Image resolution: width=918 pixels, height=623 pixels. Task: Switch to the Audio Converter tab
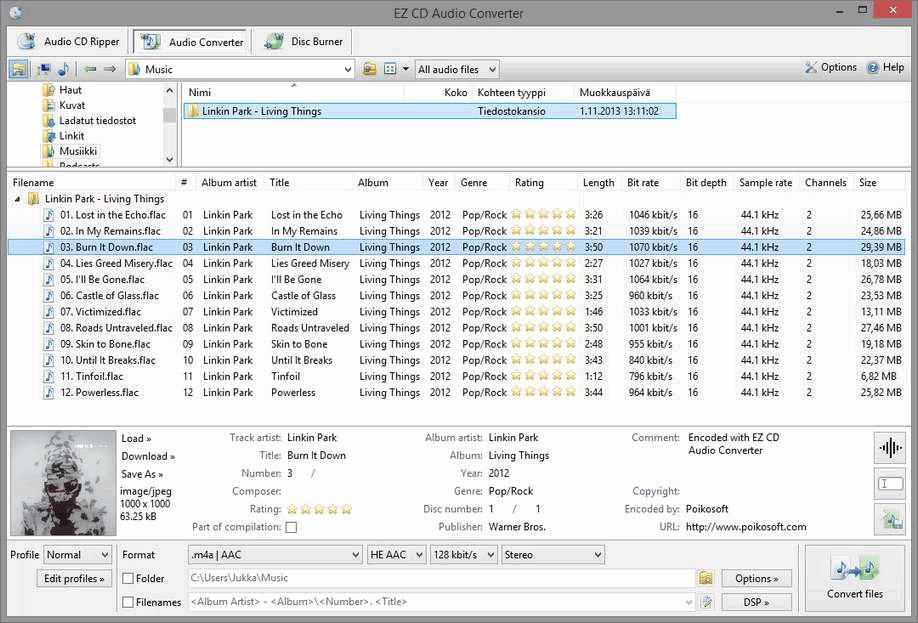point(191,42)
